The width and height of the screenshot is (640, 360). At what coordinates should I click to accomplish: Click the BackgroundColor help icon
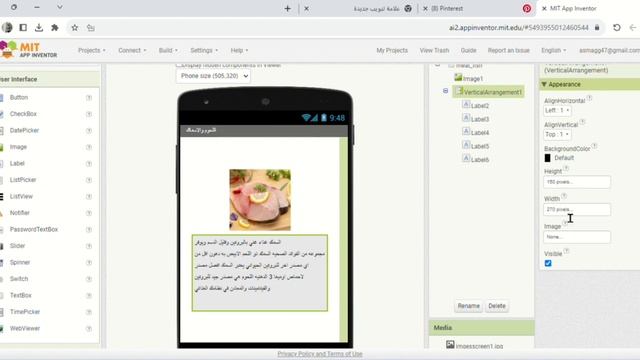point(594,146)
